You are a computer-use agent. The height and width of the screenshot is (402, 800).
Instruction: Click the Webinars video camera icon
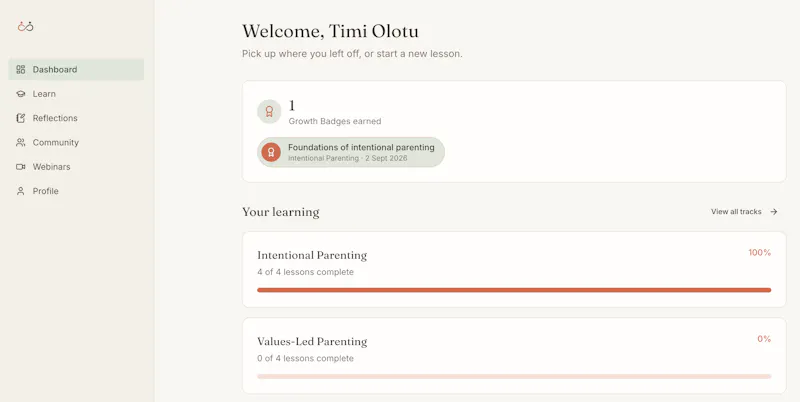tap(20, 167)
